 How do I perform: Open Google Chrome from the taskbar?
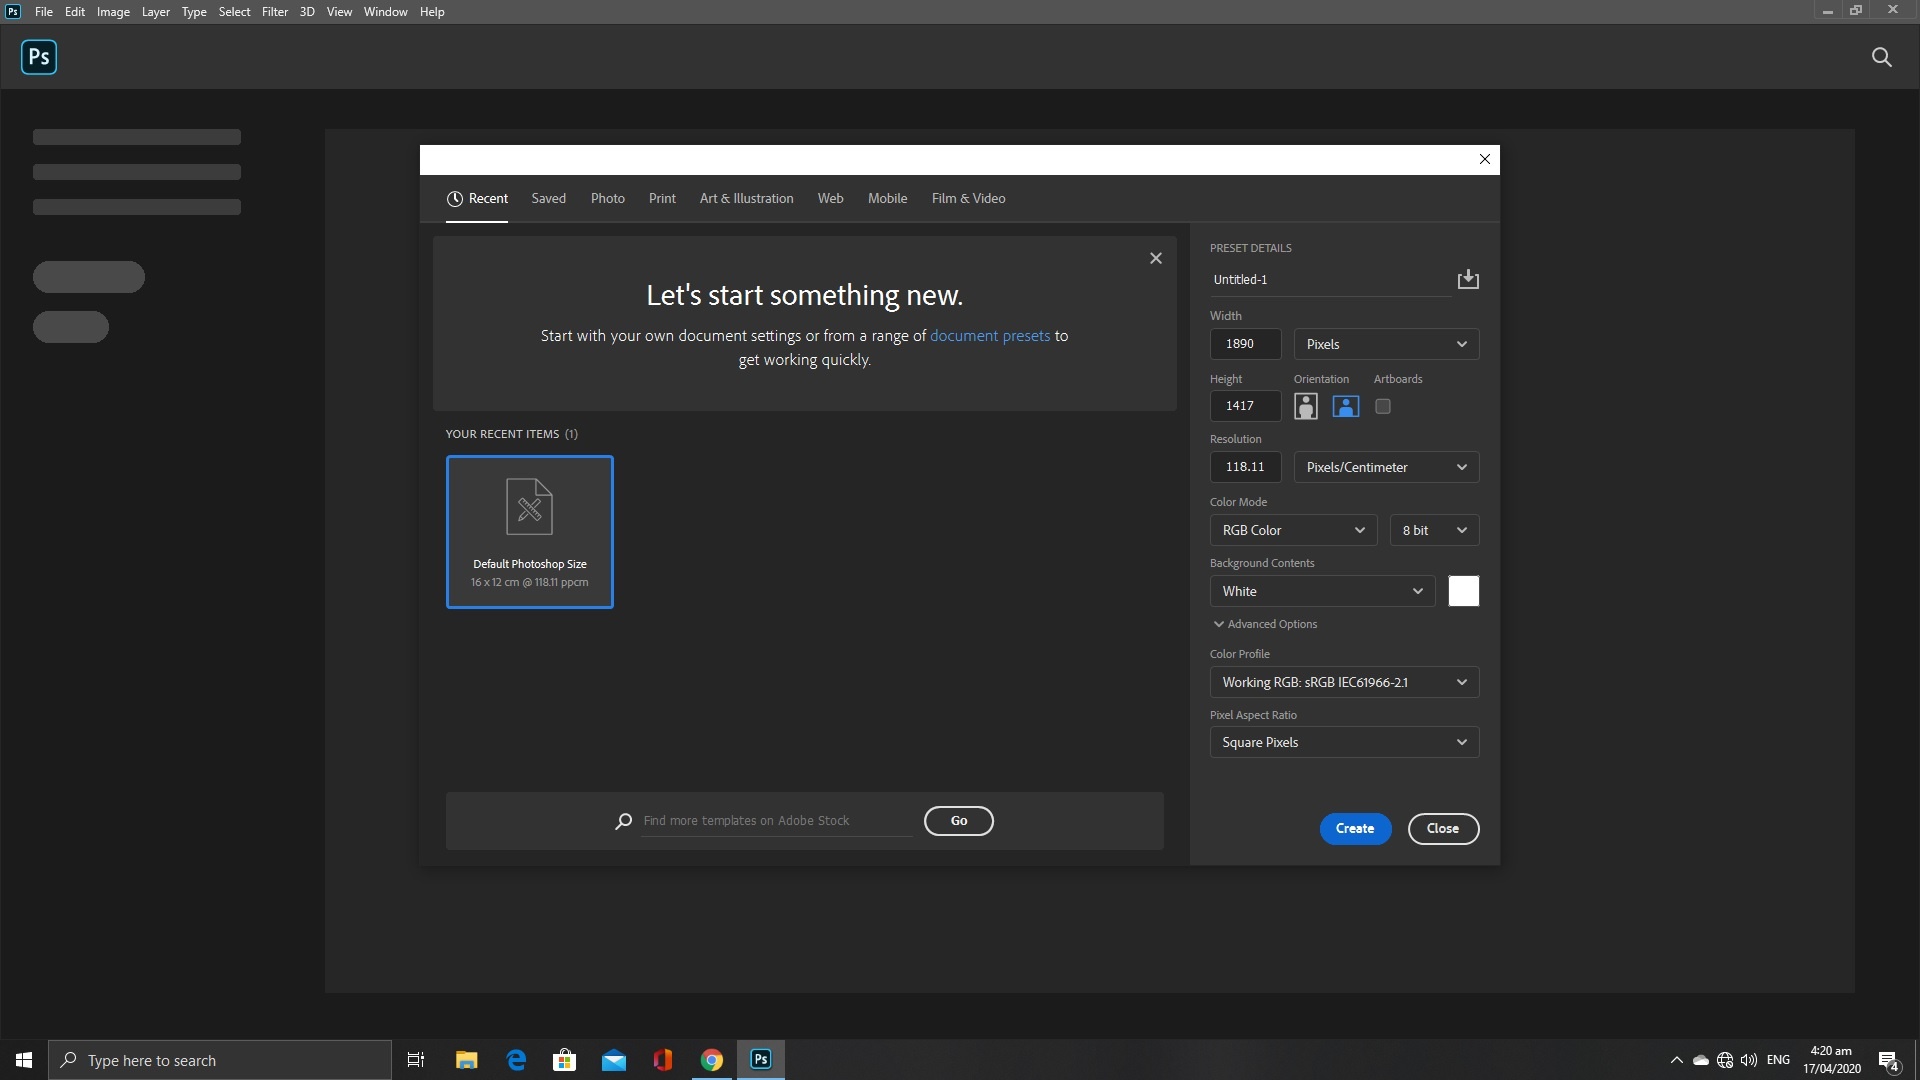click(711, 1060)
